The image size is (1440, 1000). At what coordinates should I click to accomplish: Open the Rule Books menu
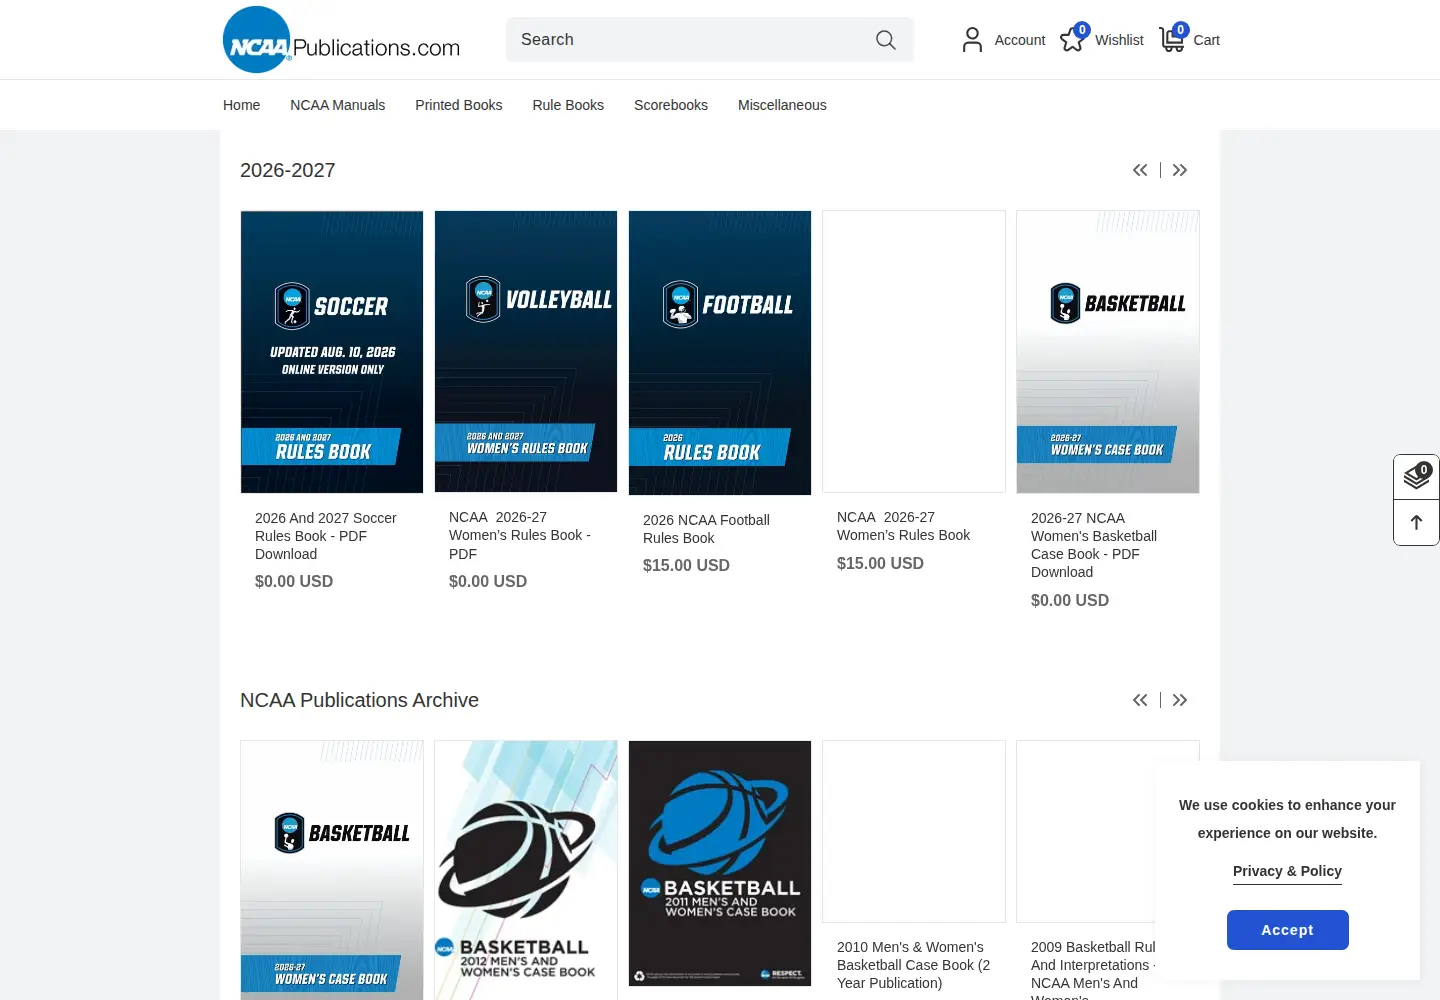[568, 105]
